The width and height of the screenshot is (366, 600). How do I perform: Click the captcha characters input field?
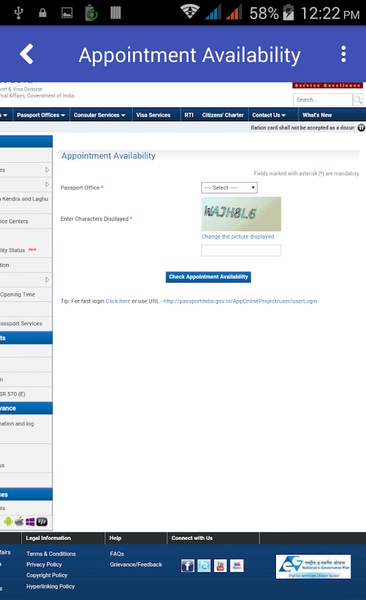click(x=241, y=251)
